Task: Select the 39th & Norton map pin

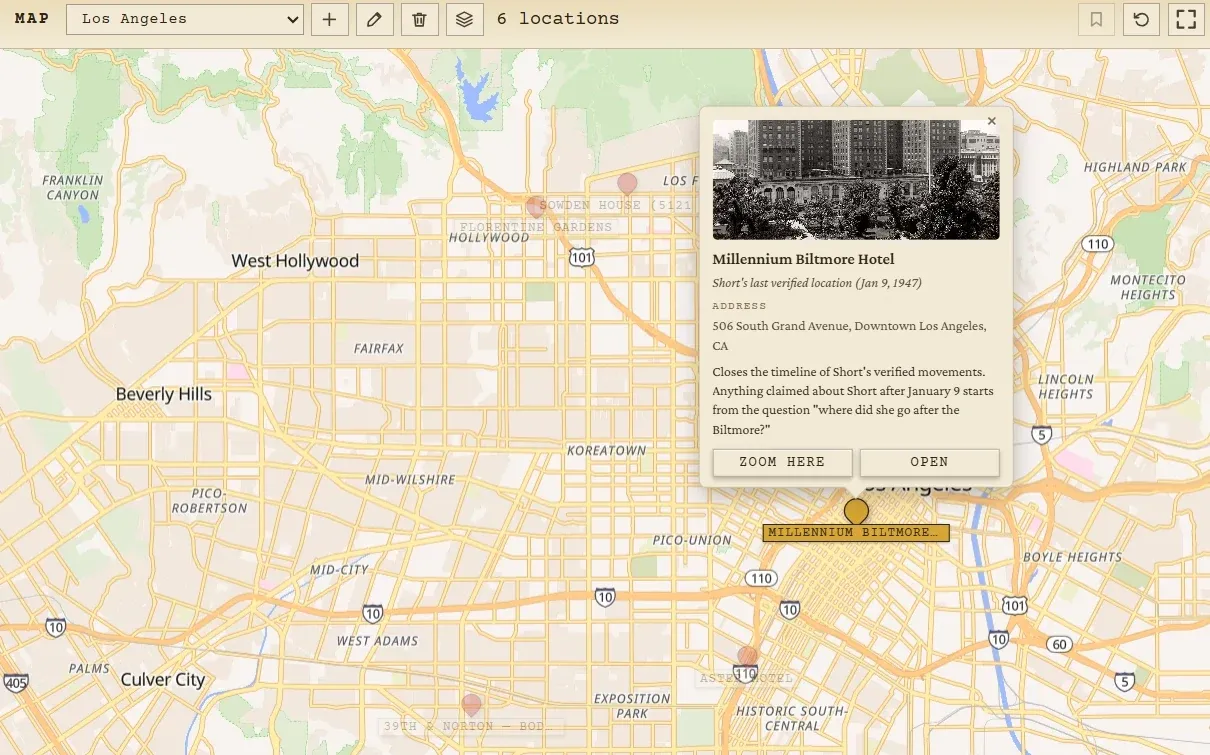Action: 471,705
